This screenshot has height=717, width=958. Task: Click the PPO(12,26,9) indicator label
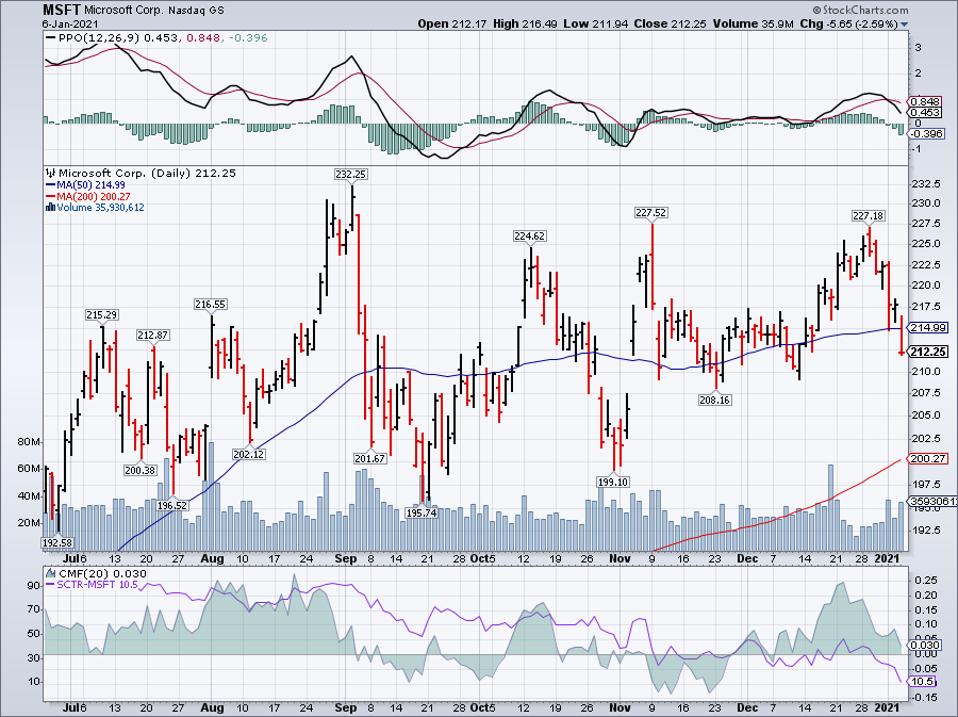[98, 38]
